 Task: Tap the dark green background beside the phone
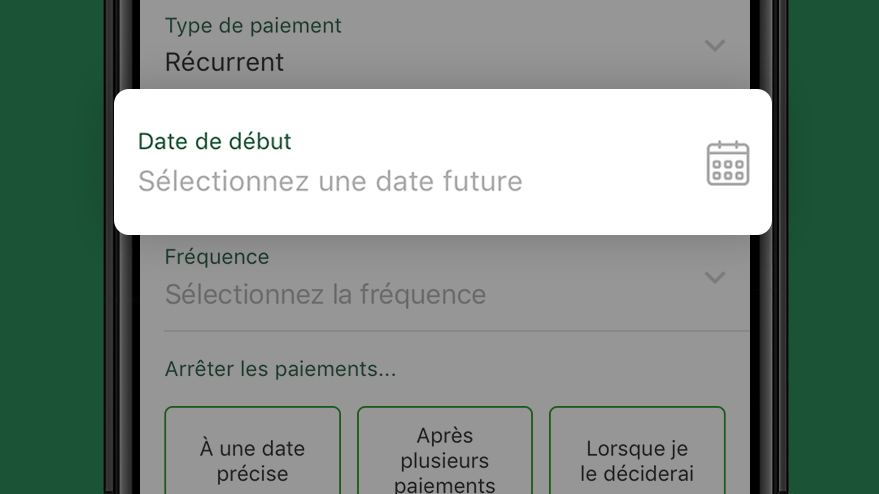[x=52, y=247]
